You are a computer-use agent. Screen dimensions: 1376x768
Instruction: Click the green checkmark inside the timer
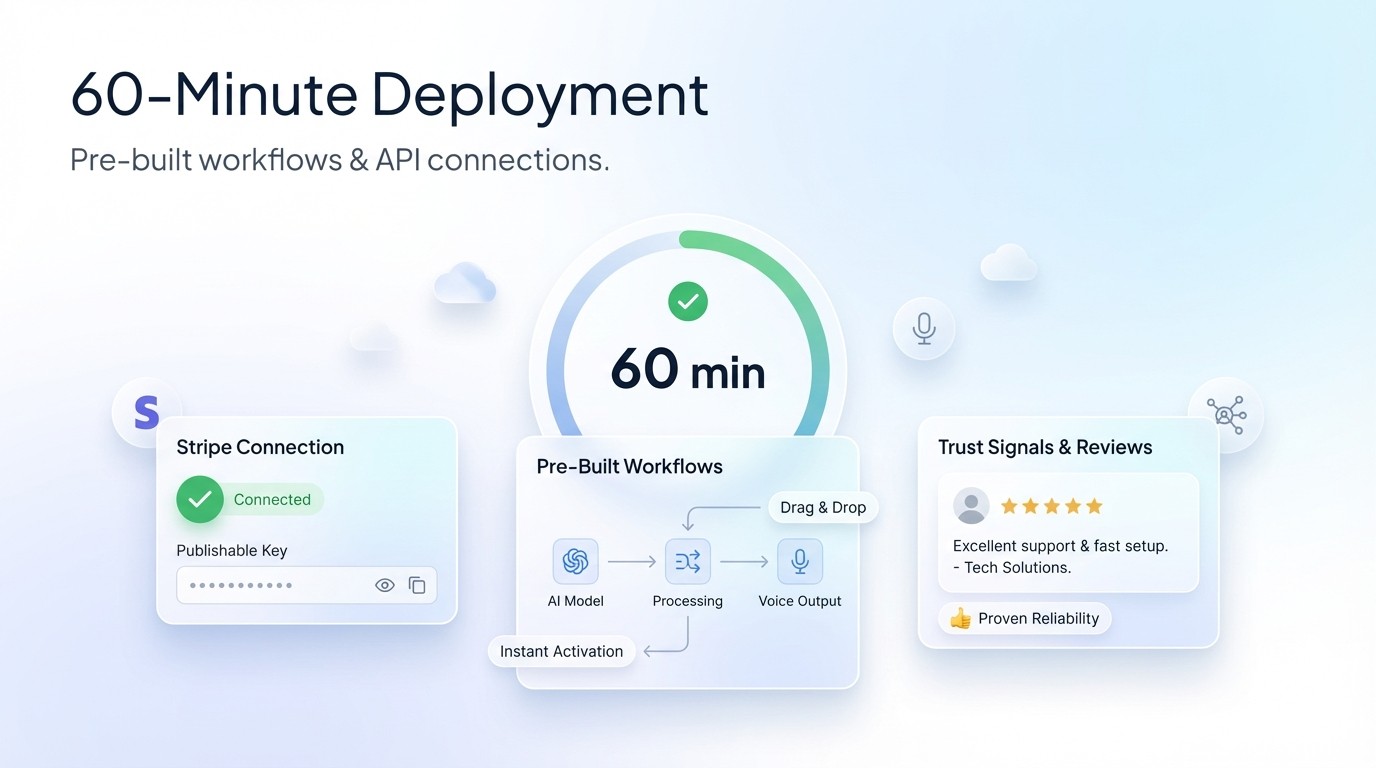pos(687,301)
